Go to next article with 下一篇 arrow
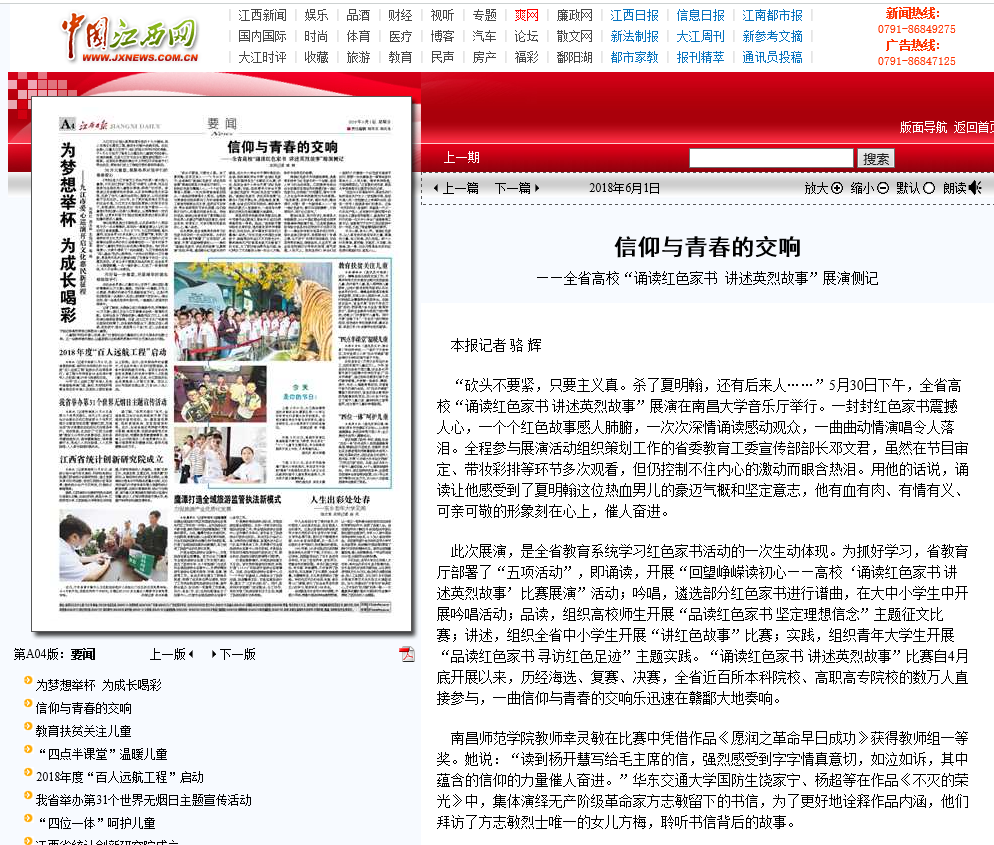This screenshot has height=845, width=994. click(x=517, y=188)
